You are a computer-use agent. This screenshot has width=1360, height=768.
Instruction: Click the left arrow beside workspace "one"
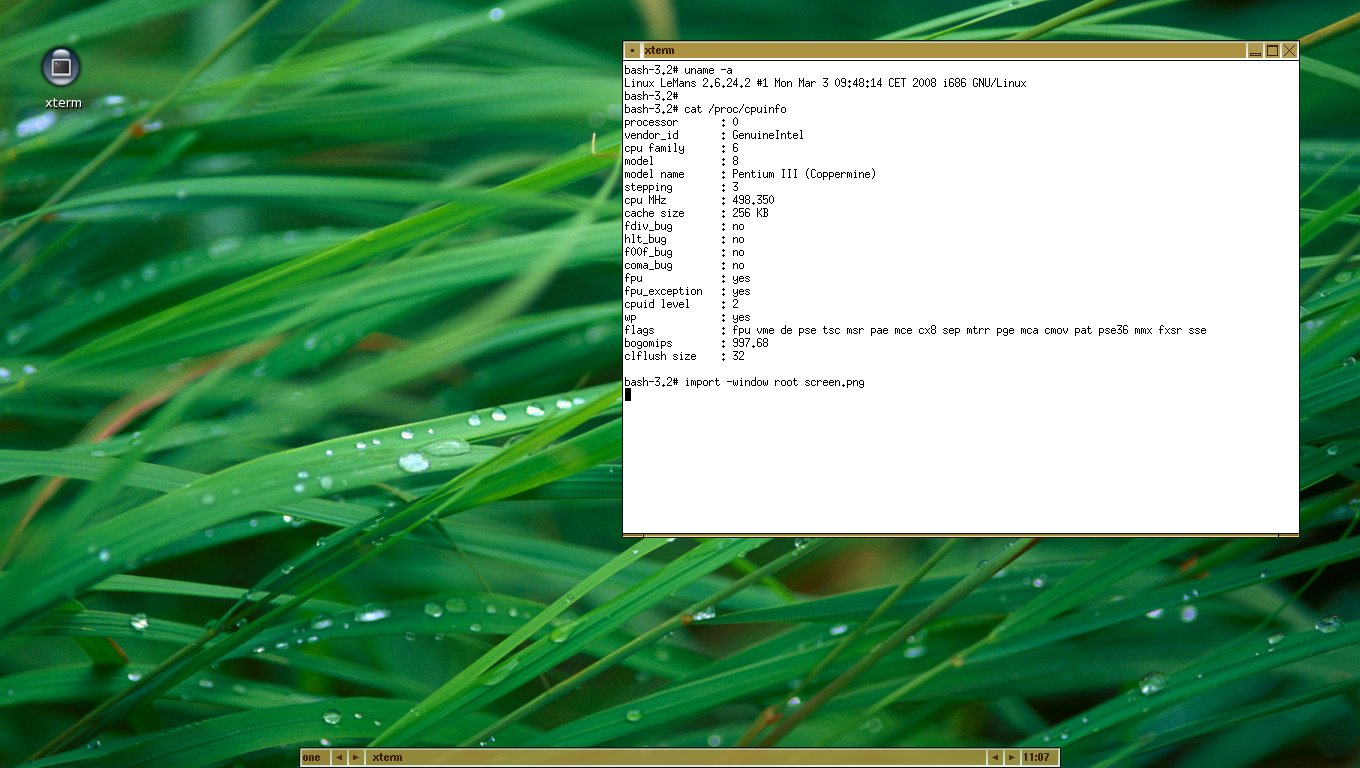338,757
